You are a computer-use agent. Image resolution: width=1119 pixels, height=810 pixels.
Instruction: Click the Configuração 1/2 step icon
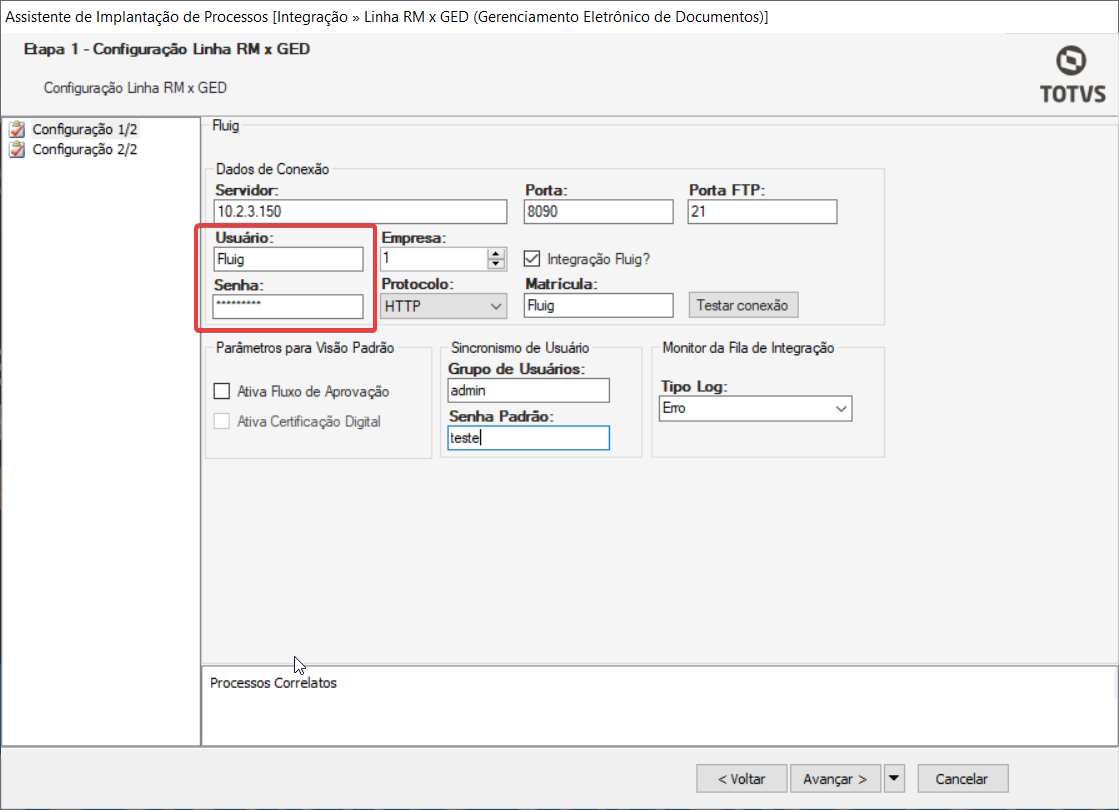pos(17,129)
